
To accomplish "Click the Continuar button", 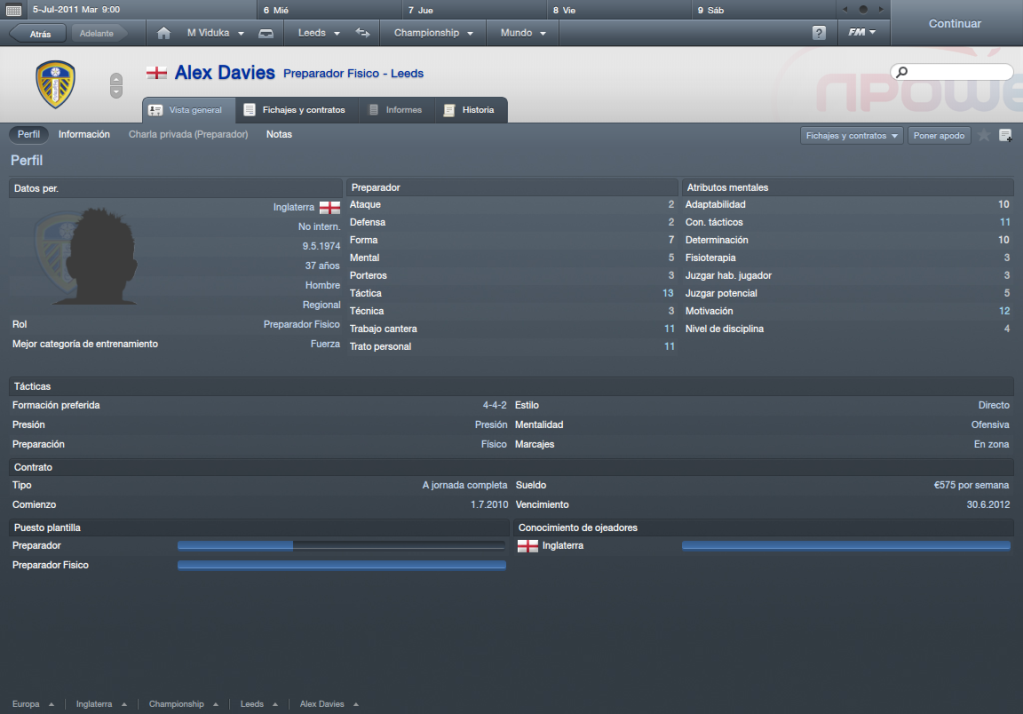I will click(955, 23).
